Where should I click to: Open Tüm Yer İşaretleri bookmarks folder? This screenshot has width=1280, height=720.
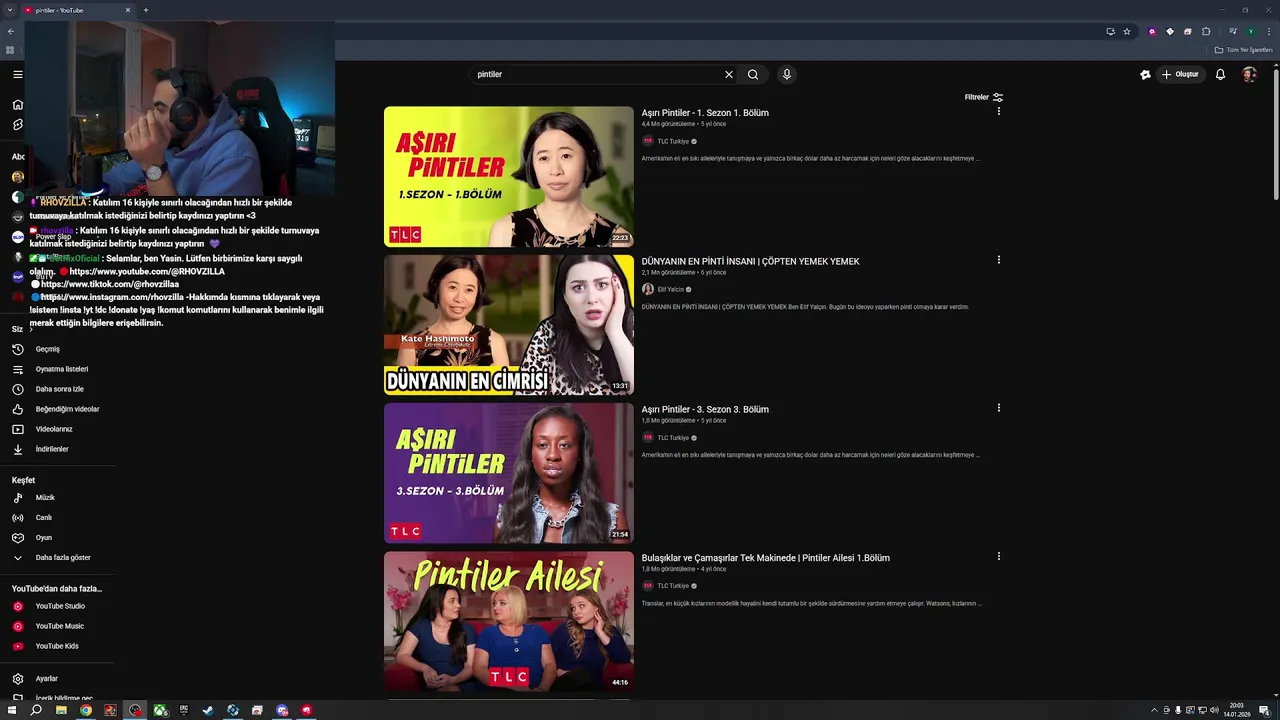1244,49
